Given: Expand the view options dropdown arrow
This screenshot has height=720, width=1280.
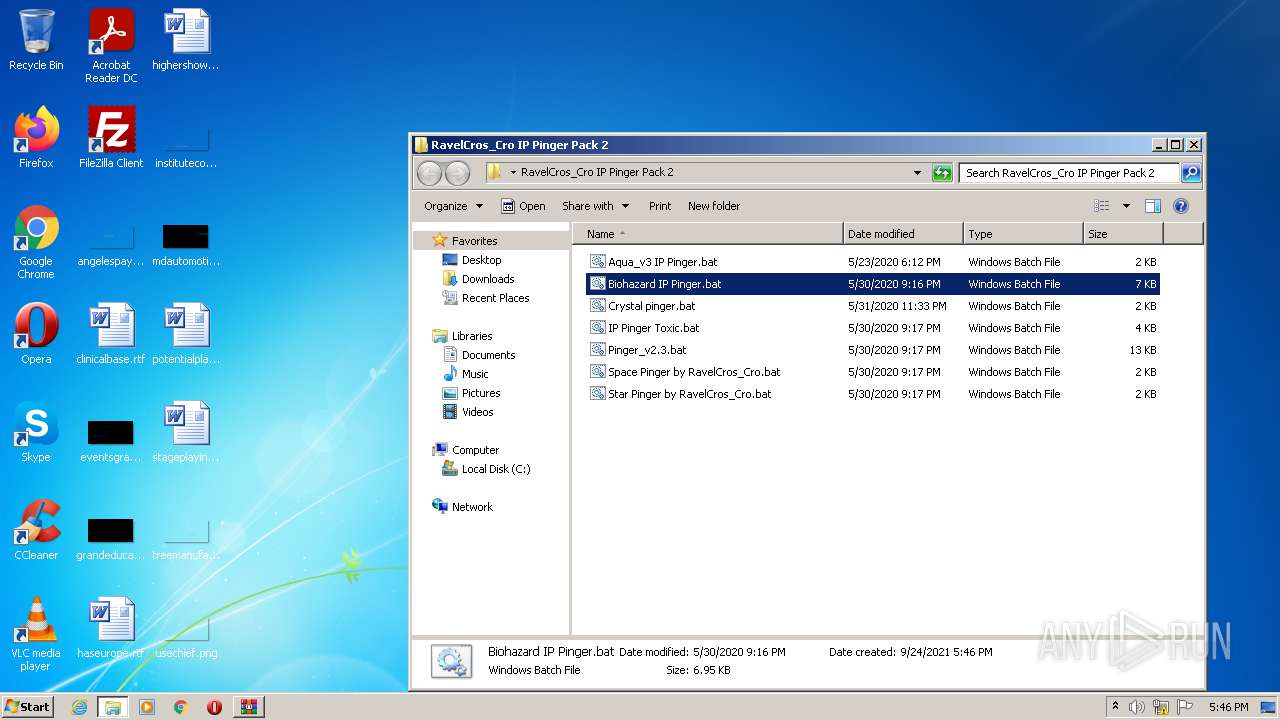Looking at the screenshot, I should click(1126, 206).
